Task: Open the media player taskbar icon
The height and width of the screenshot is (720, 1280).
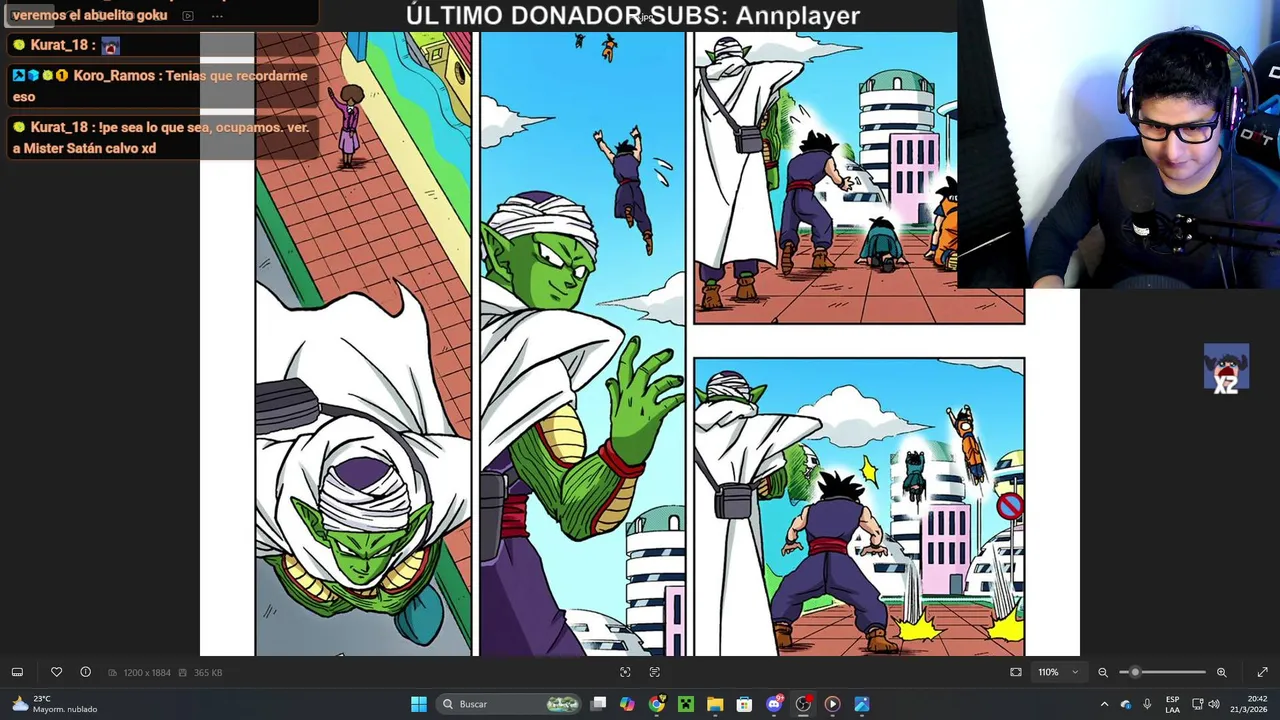Action: [832, 704]
